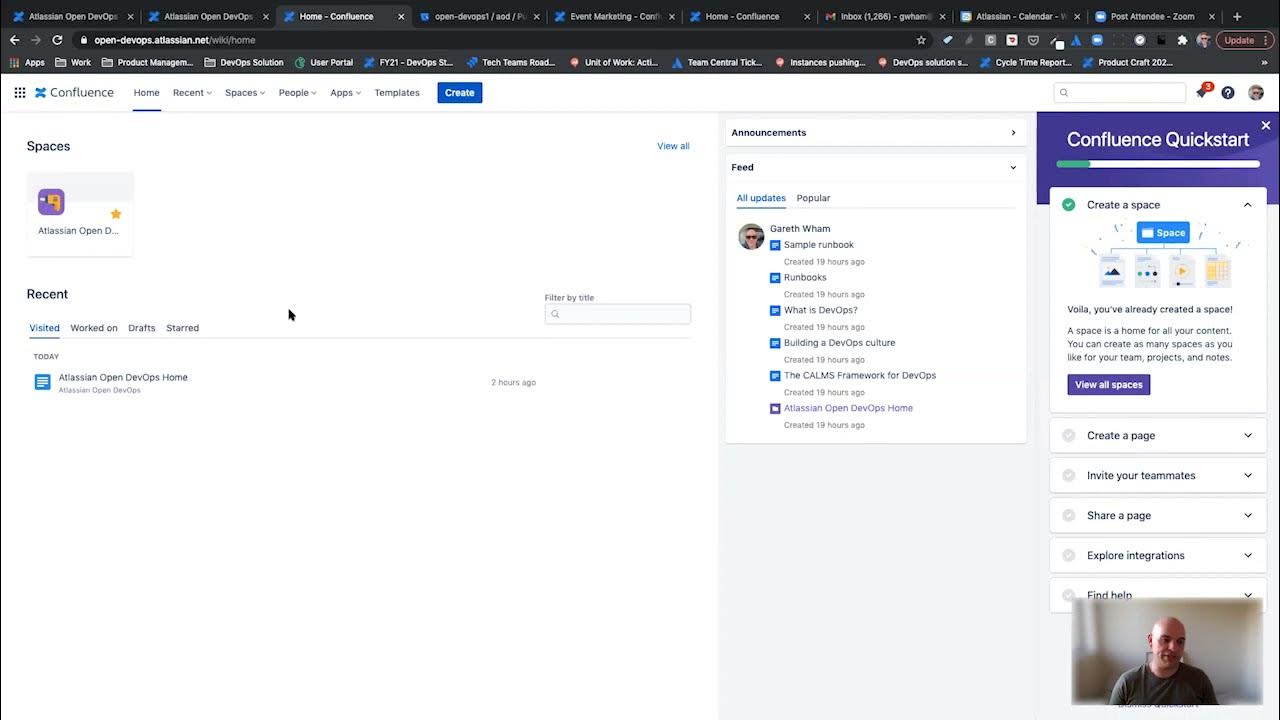Switch to the Inbox Gmail browser tab
1280x720 pixels.
(x=885, y=16)
